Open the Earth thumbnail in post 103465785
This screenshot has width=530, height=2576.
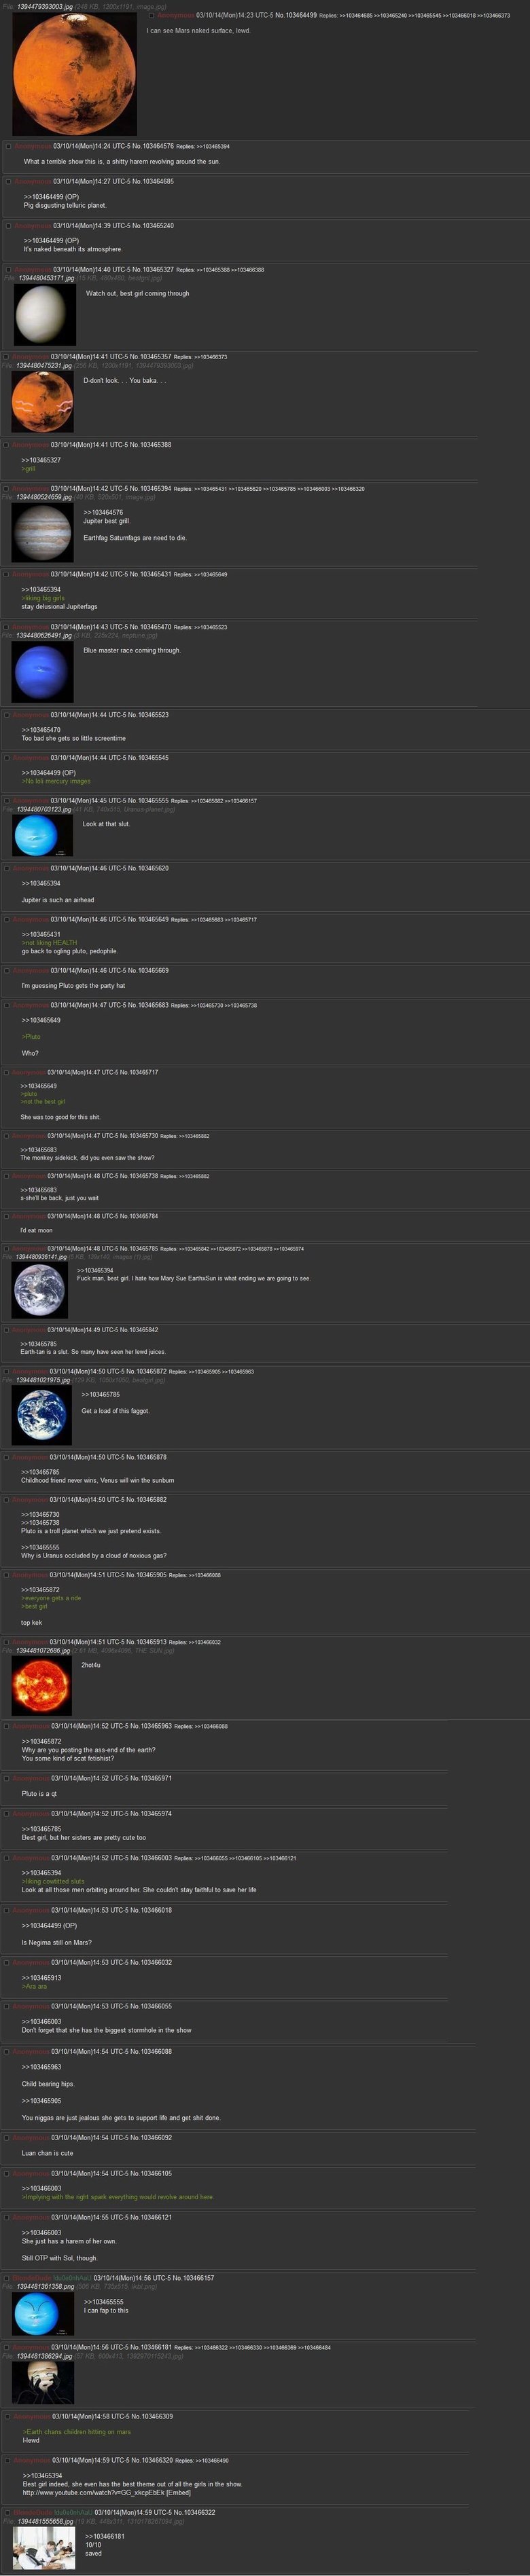click(40, 1290)
